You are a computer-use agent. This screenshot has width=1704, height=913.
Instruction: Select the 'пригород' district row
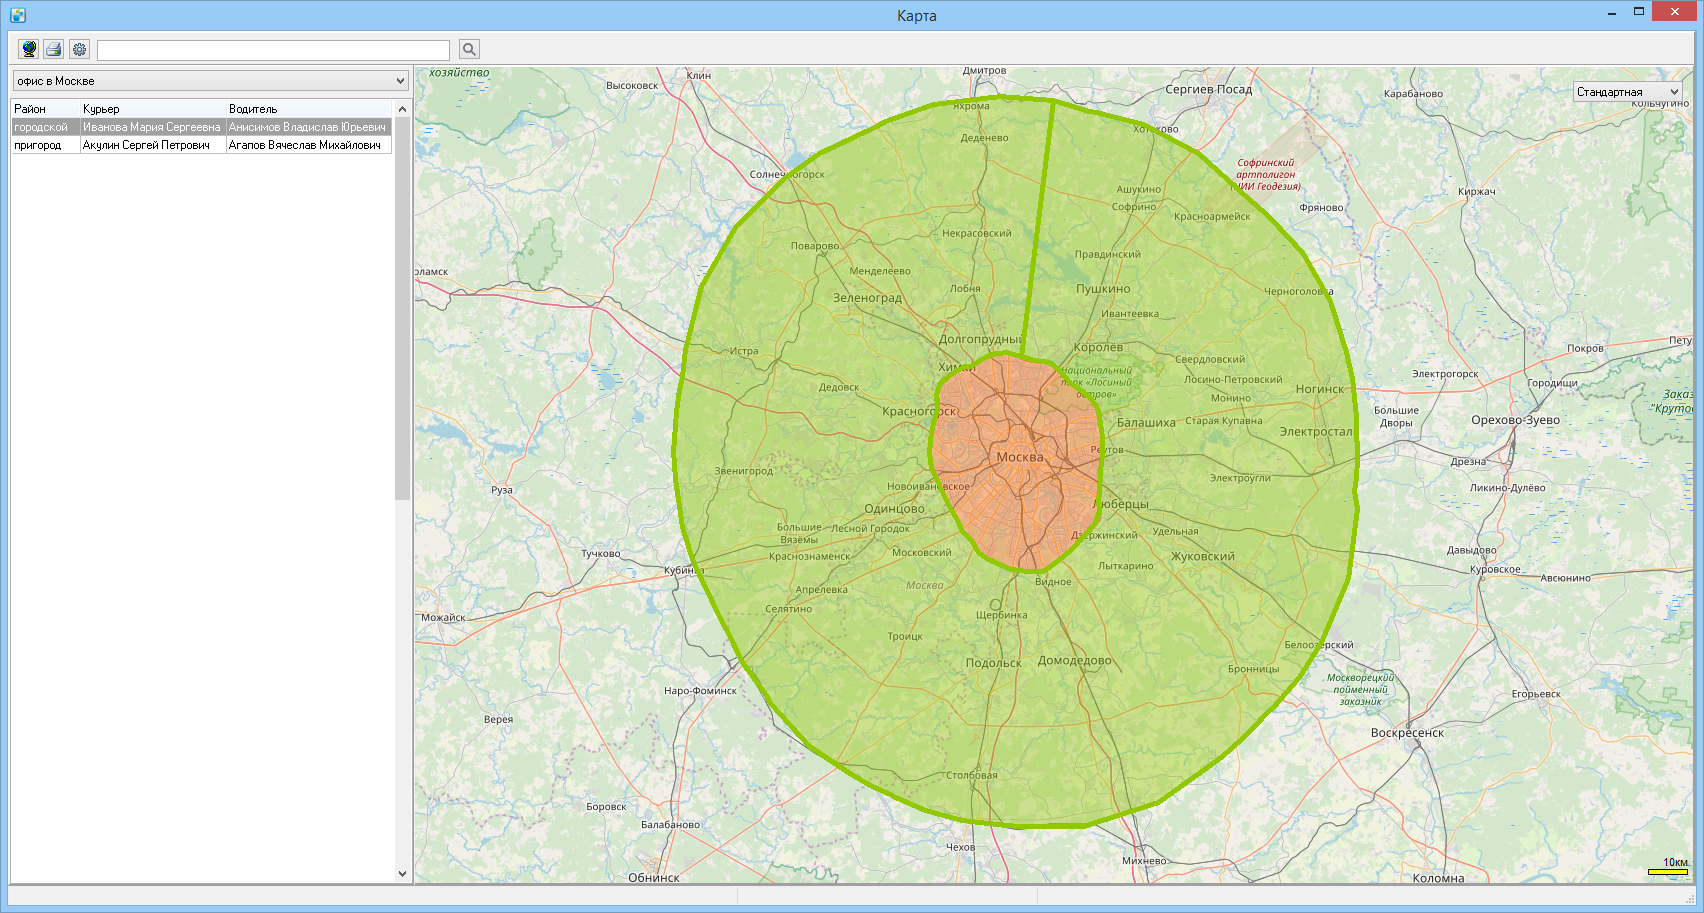point(201,145)
